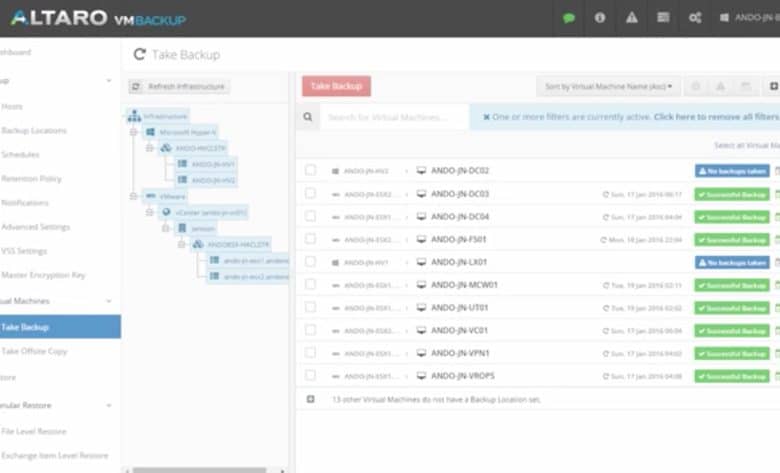Tick the checkbox for ANDO-JN-DC02

310,170
